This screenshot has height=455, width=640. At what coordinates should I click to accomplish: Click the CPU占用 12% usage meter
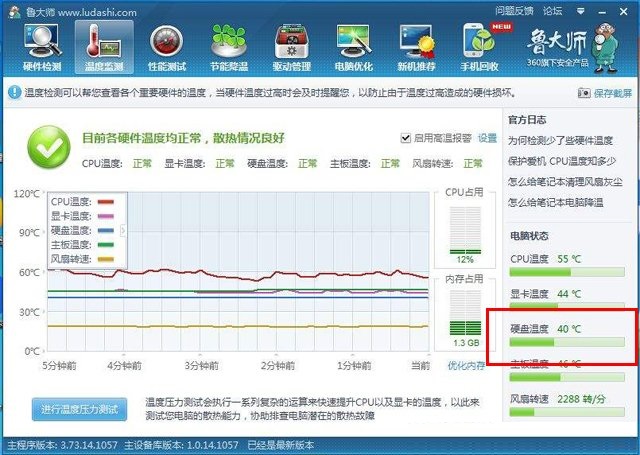(465, 231)
